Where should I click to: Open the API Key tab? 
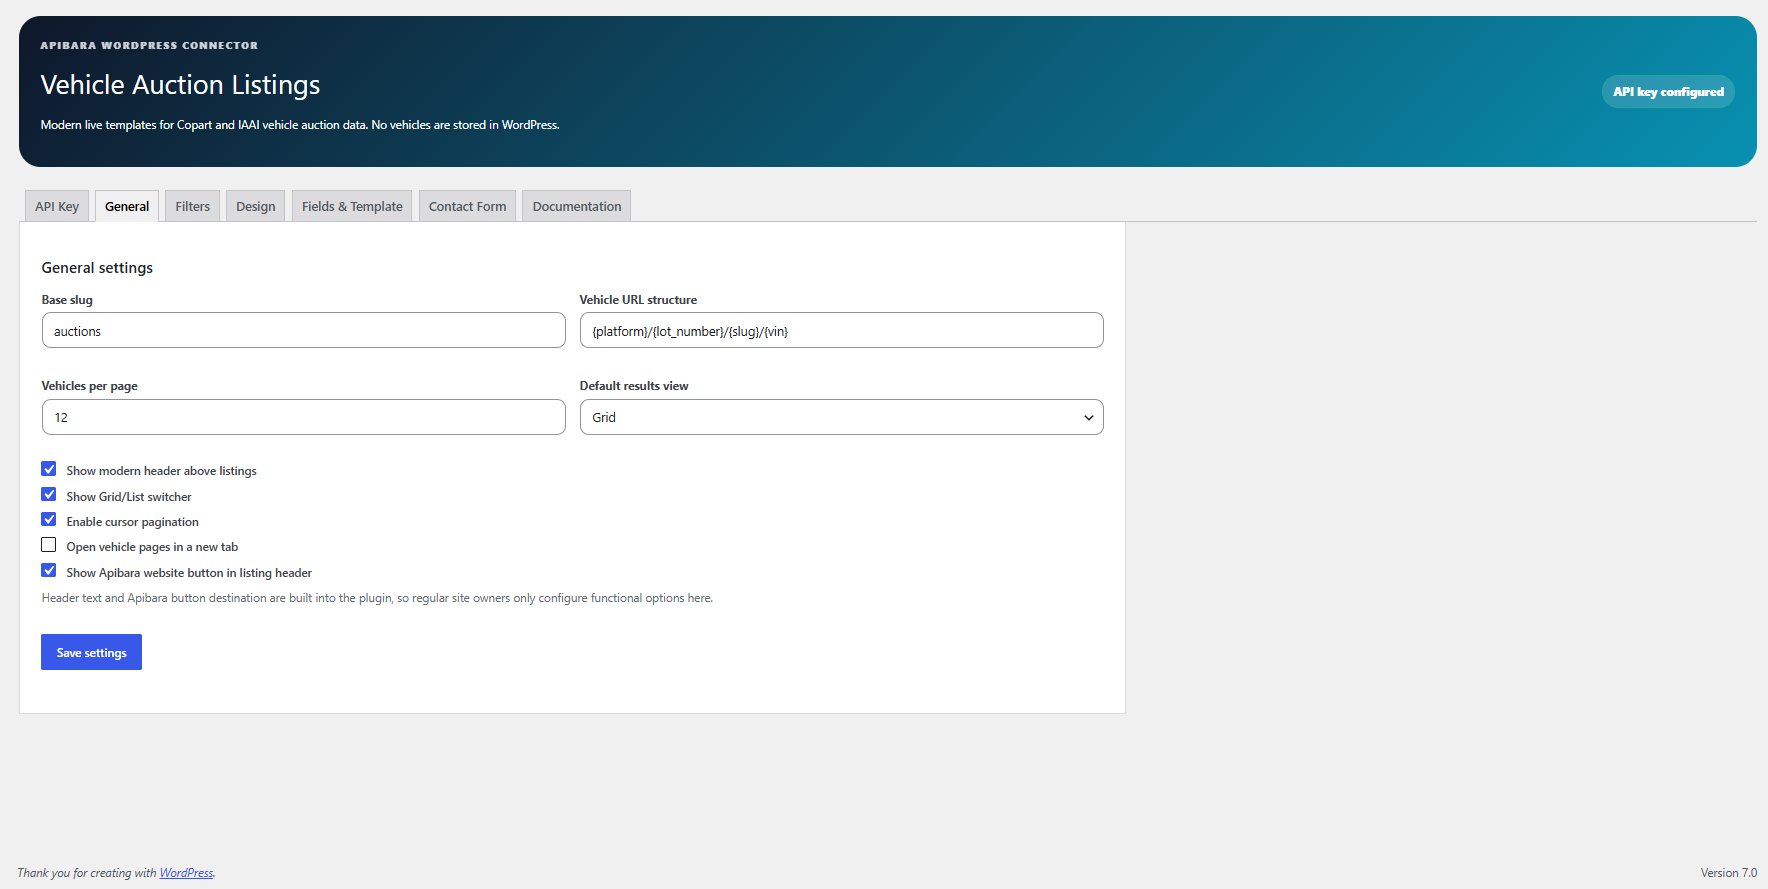point(57,206)
